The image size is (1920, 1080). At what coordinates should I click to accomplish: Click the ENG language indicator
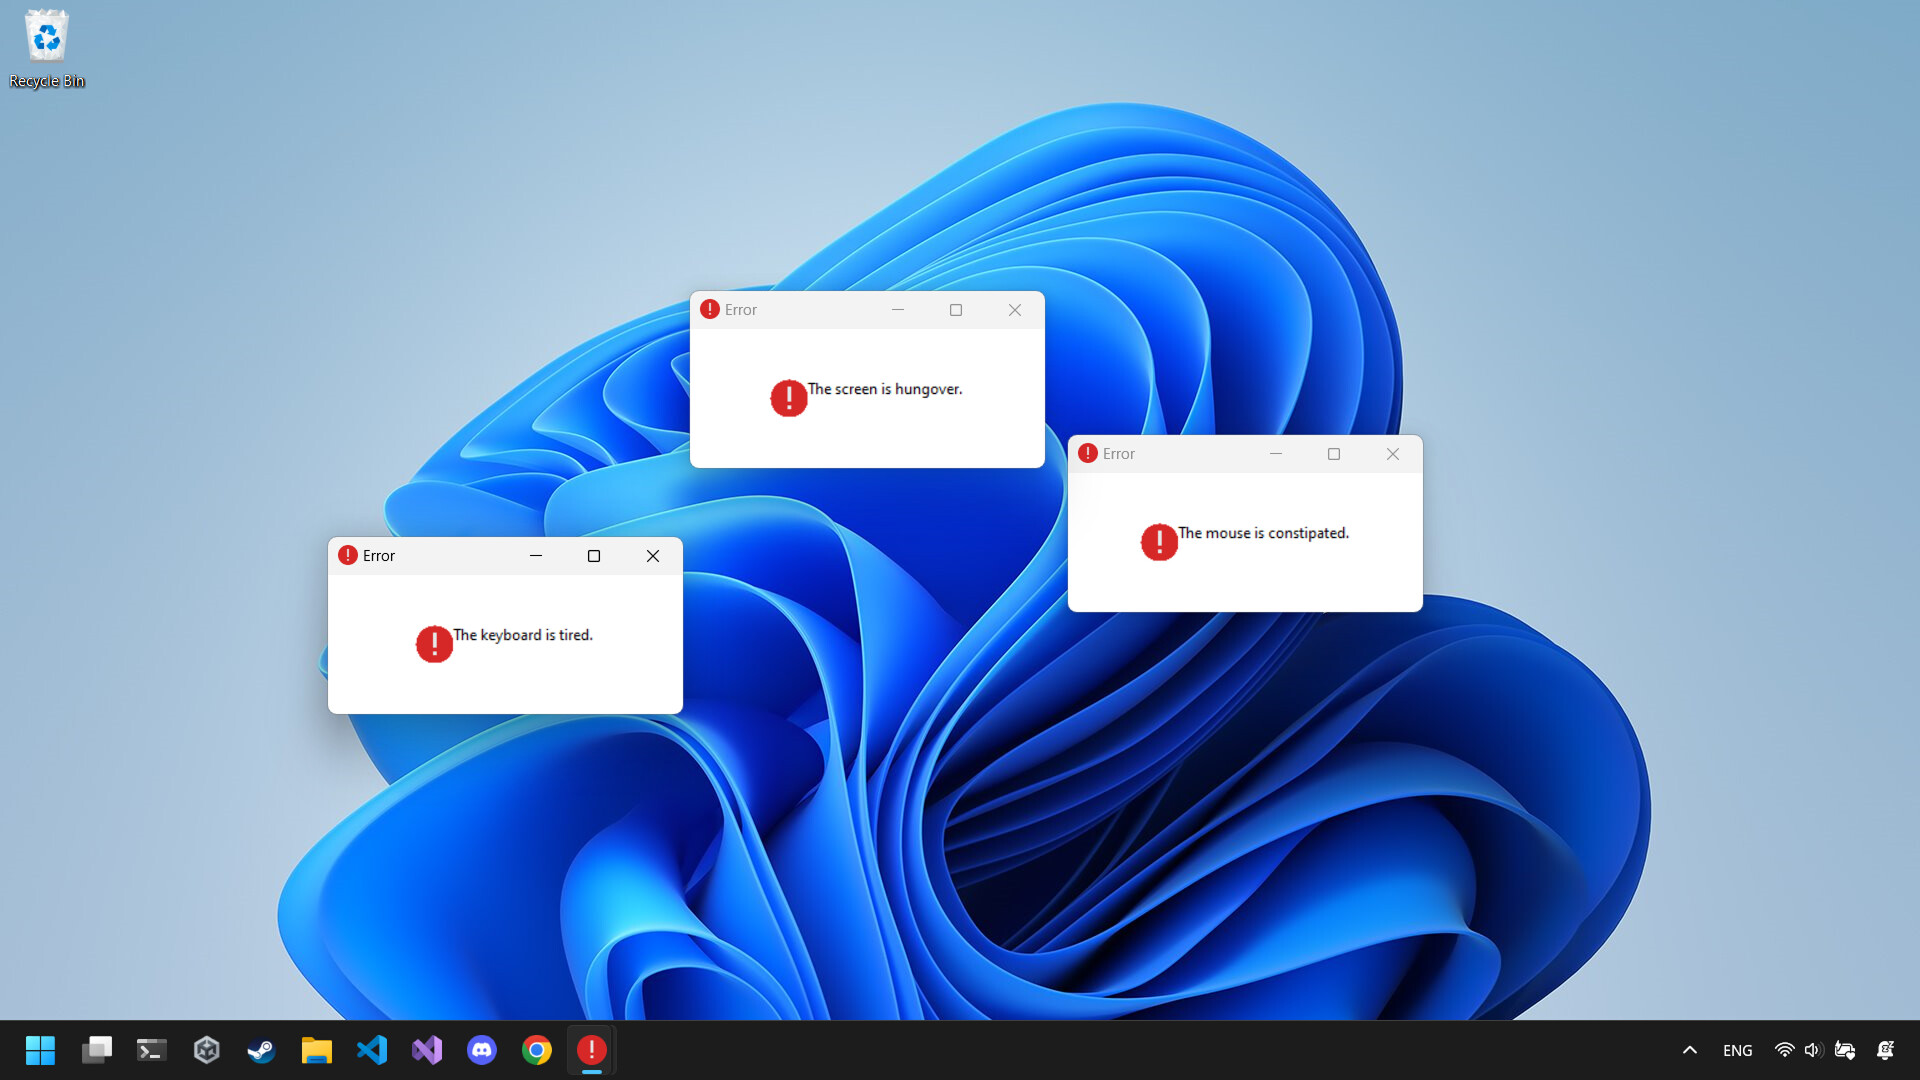click(1737, 1050)
